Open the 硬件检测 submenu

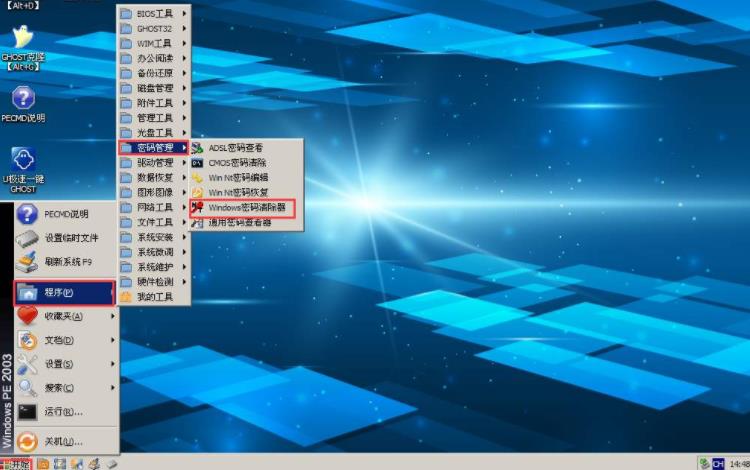(x=154, y=282)
